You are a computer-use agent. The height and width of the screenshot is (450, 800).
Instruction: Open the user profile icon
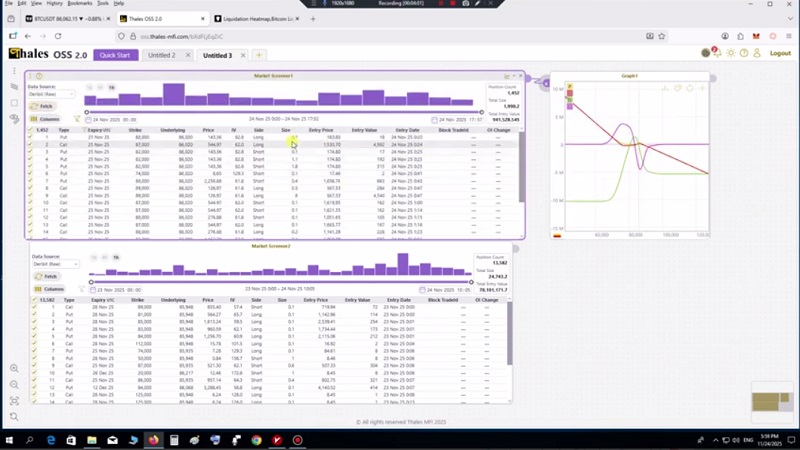[756, 53]
